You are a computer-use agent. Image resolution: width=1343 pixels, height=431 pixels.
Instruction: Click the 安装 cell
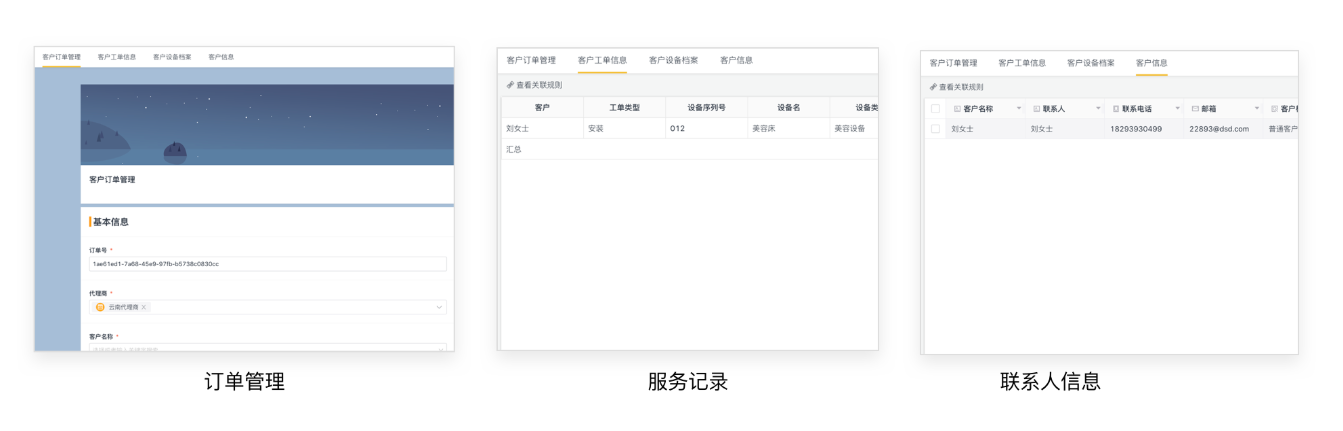tap(624, 128)
